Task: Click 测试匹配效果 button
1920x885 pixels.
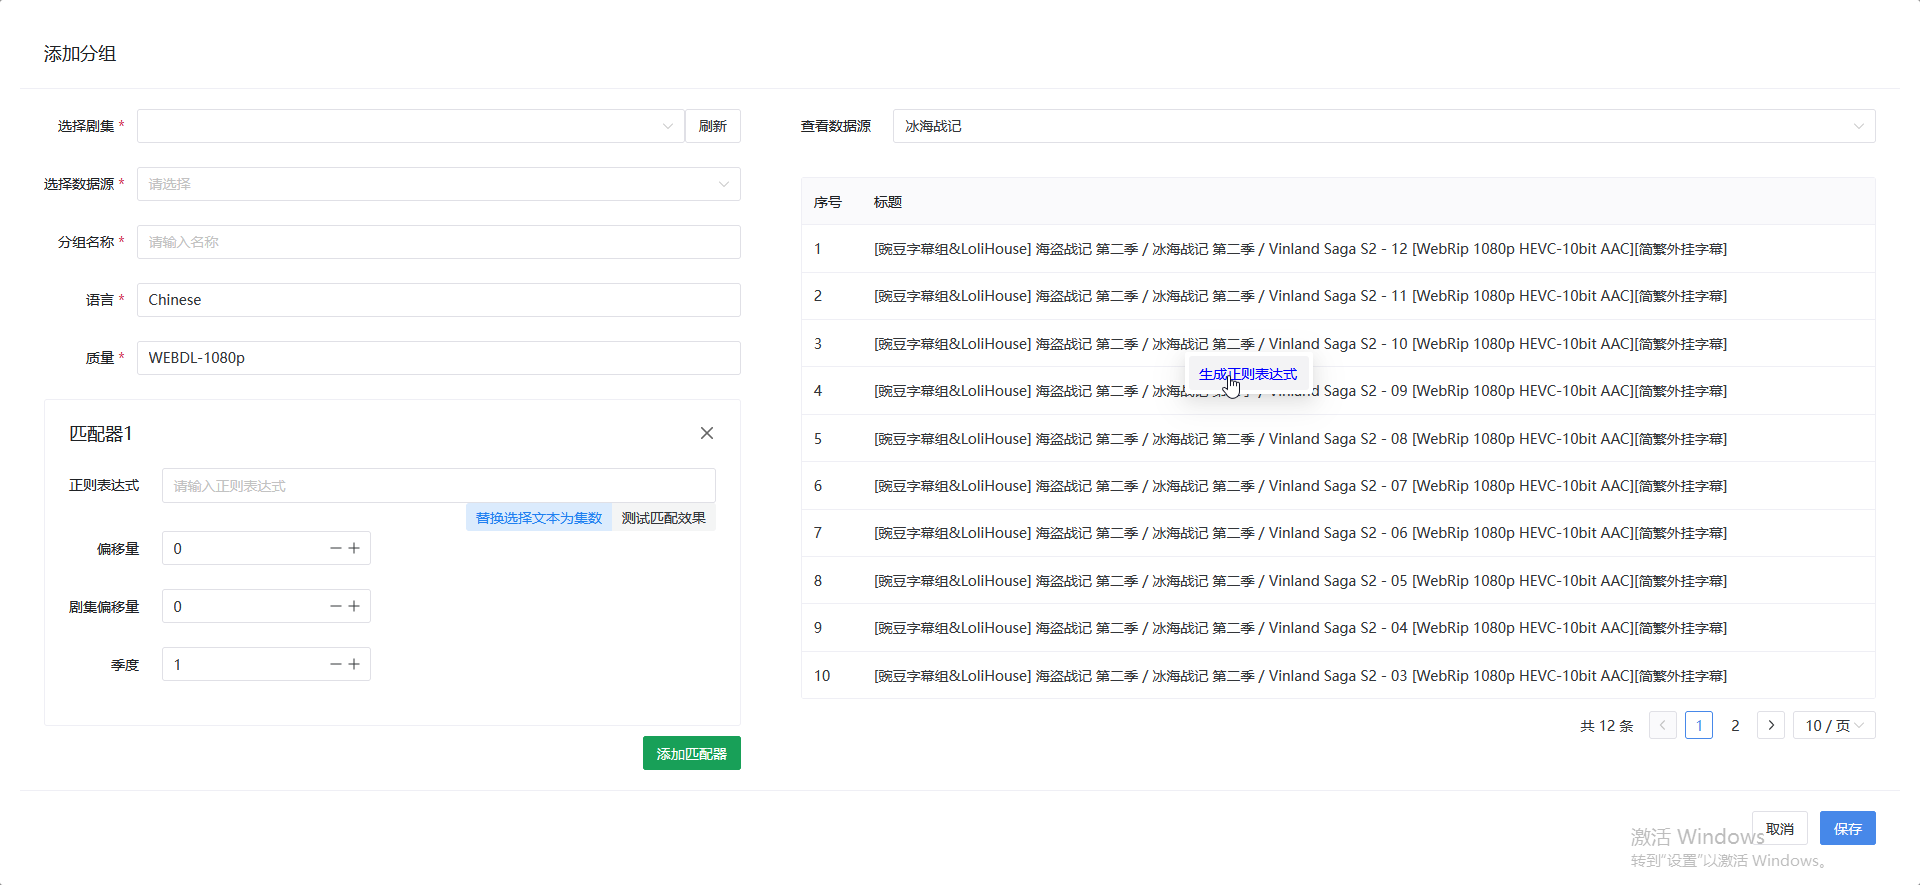Action: (664, 517)
